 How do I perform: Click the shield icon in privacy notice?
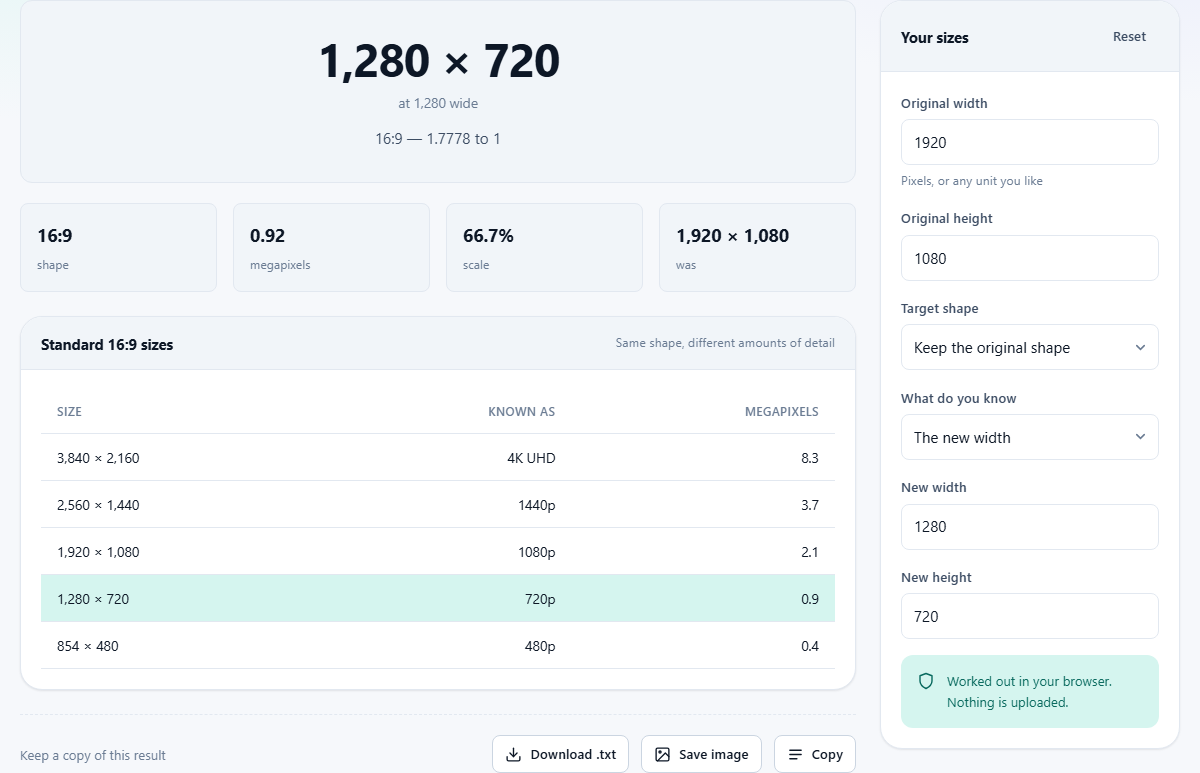click(926, 681)
